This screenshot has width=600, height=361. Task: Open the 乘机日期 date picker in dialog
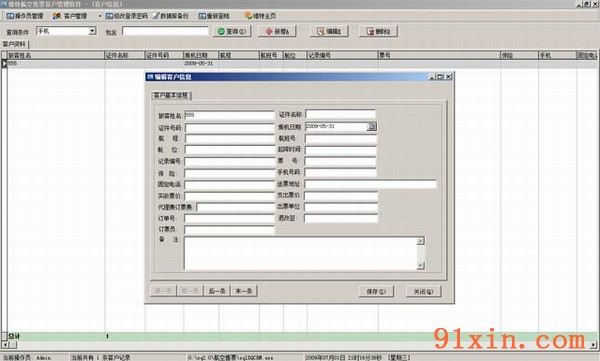[372, 126]
